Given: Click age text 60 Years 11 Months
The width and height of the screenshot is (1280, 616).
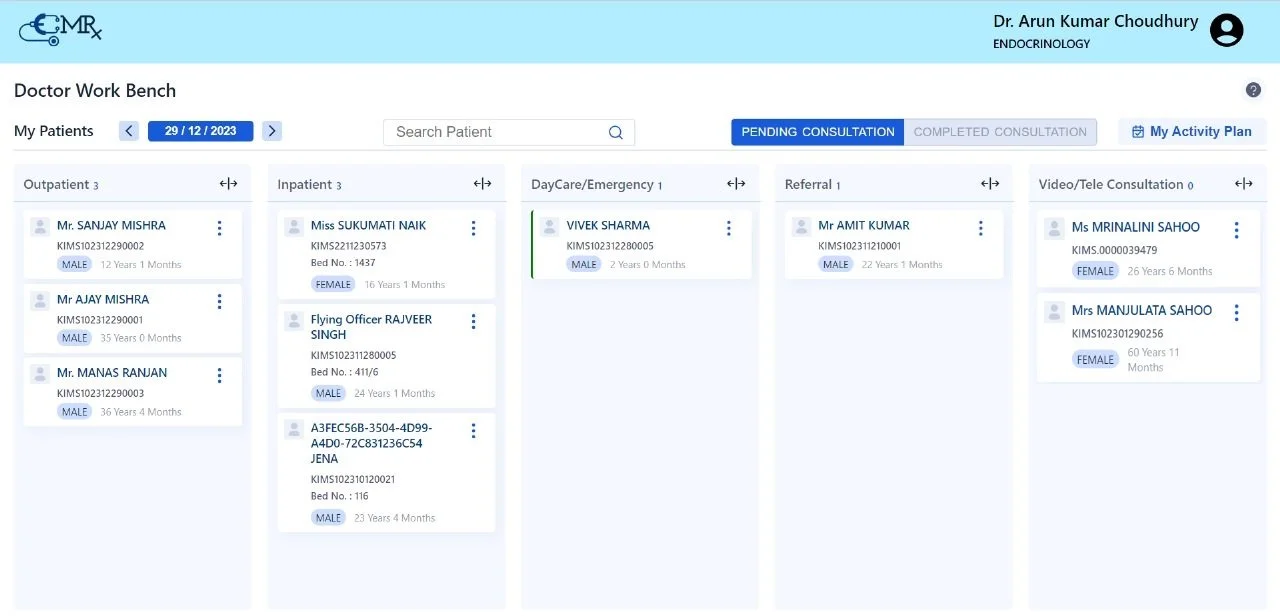Looking at the screenshot, I should [x=1153, y=360].
